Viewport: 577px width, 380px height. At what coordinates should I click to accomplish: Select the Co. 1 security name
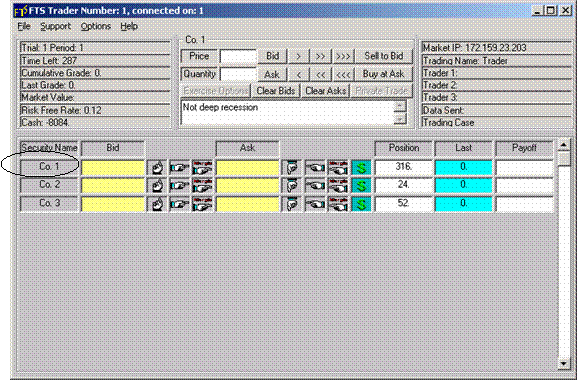tap(49, 167)
